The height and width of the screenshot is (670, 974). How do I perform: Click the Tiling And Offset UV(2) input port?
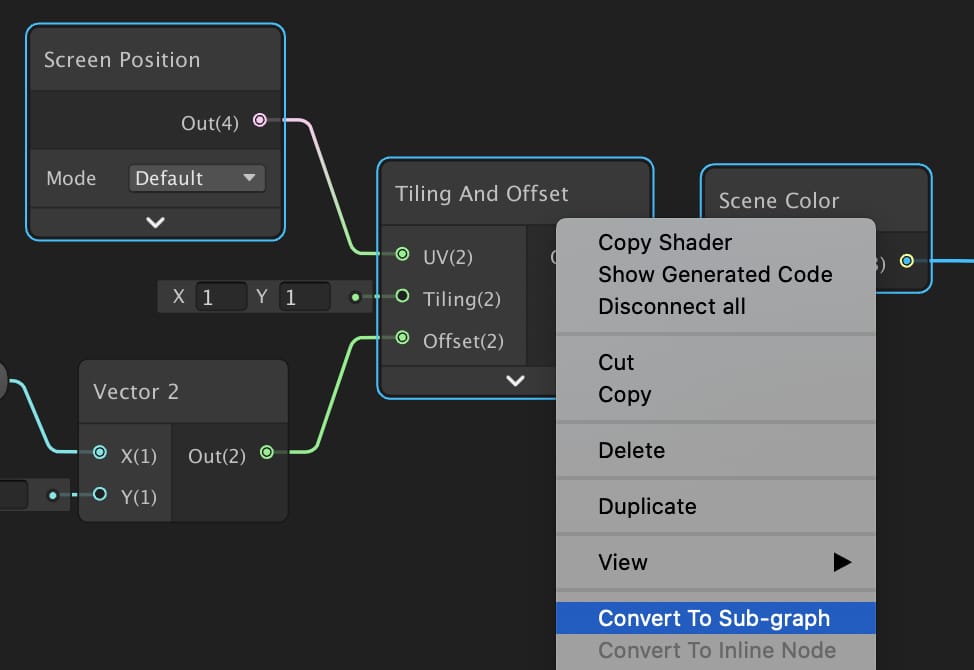pos(402,255)
